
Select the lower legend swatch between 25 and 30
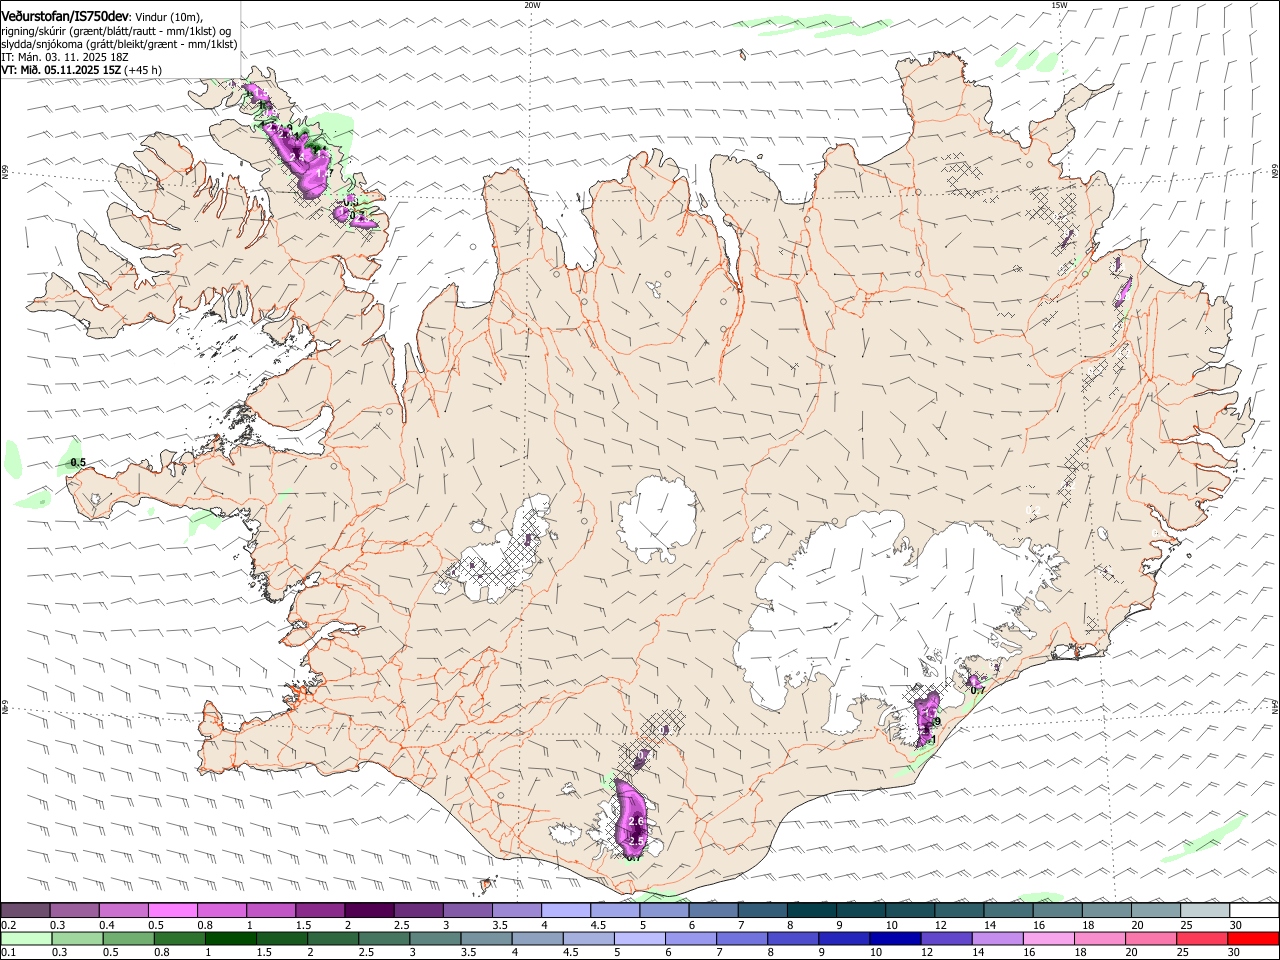click(1201, 938)
